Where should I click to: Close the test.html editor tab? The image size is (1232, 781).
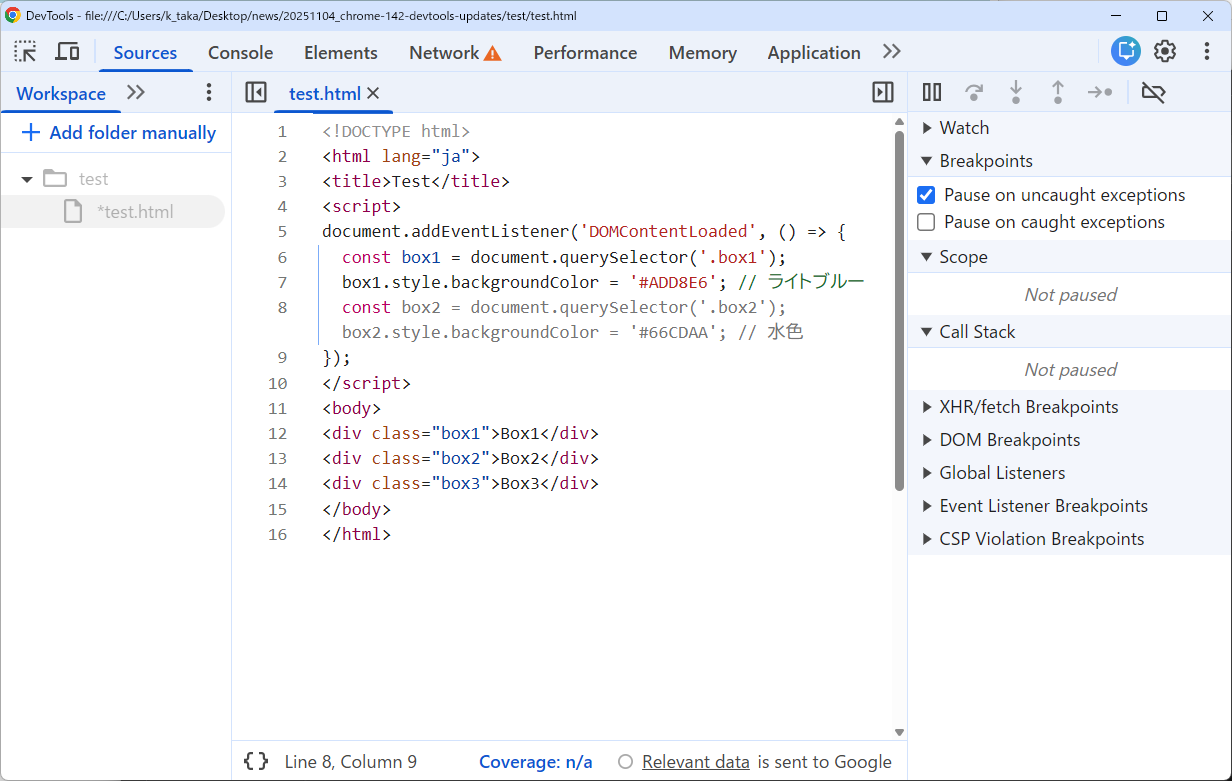pyautogui.click(x=374, y=93)
